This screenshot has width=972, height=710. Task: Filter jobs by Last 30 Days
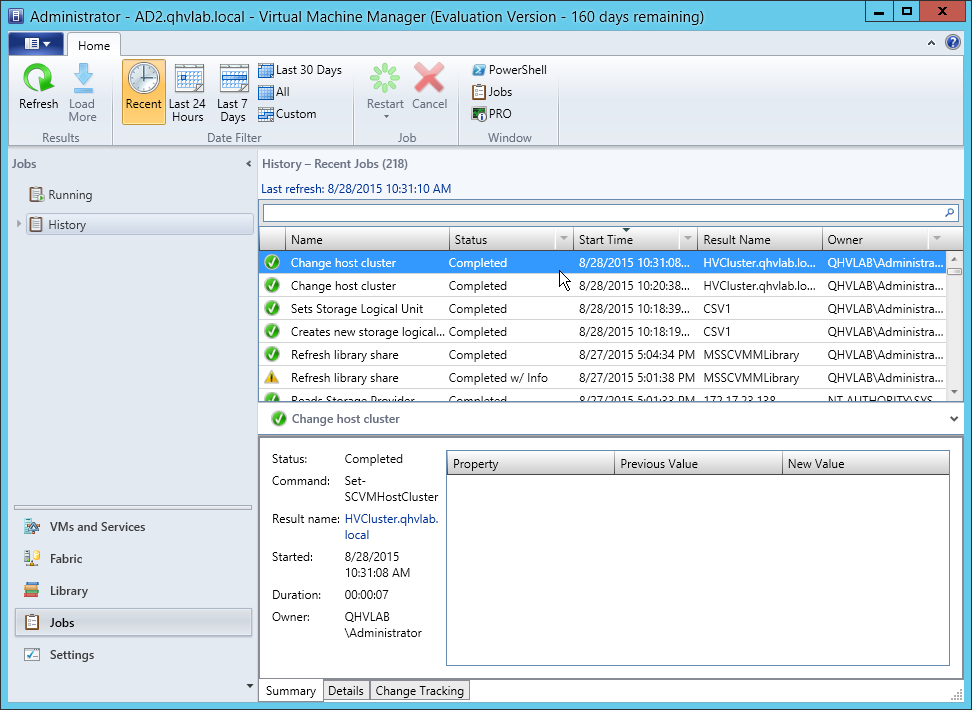point(300,70)
